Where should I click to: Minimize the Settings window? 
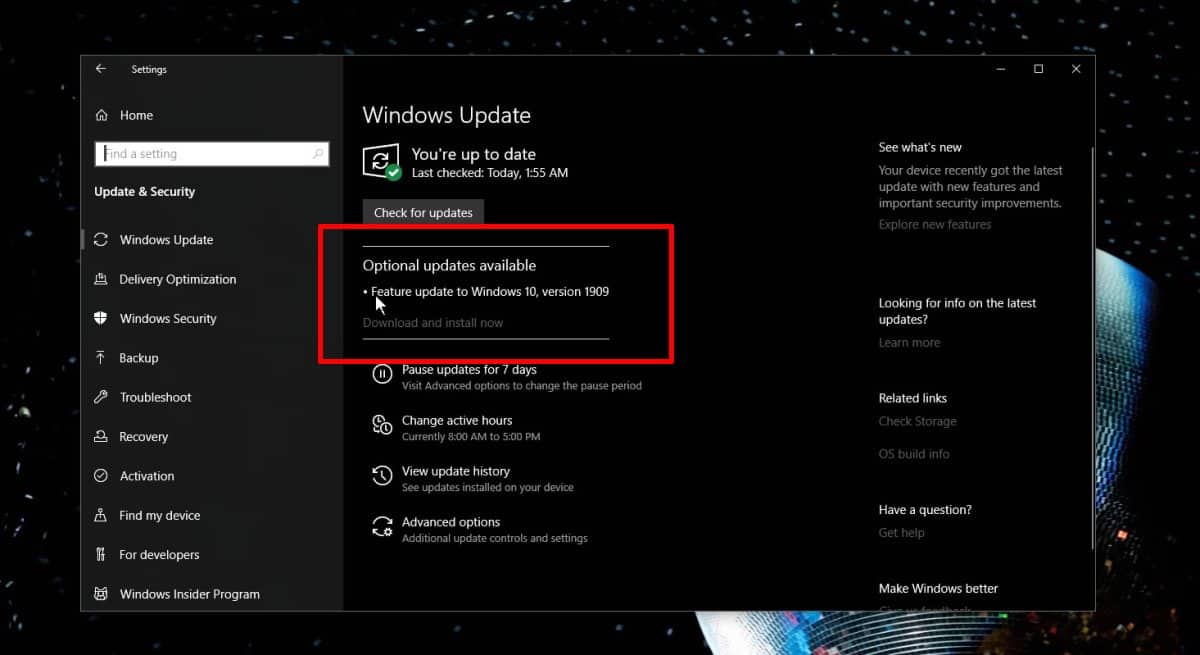click(x=1001, y=69)
